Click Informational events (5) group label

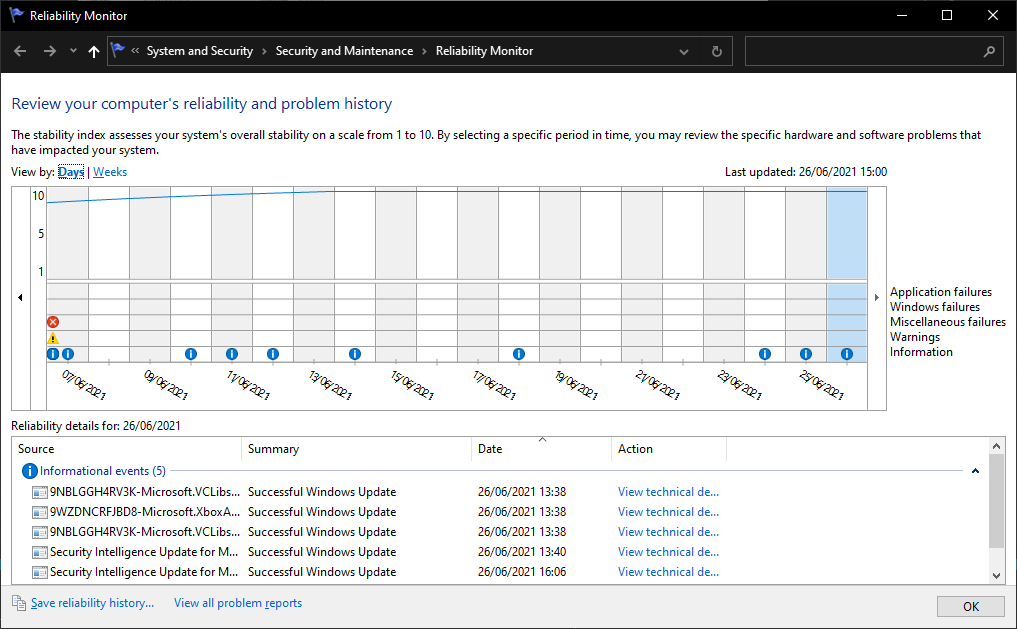pyautogui.click(x=102, y=471)
